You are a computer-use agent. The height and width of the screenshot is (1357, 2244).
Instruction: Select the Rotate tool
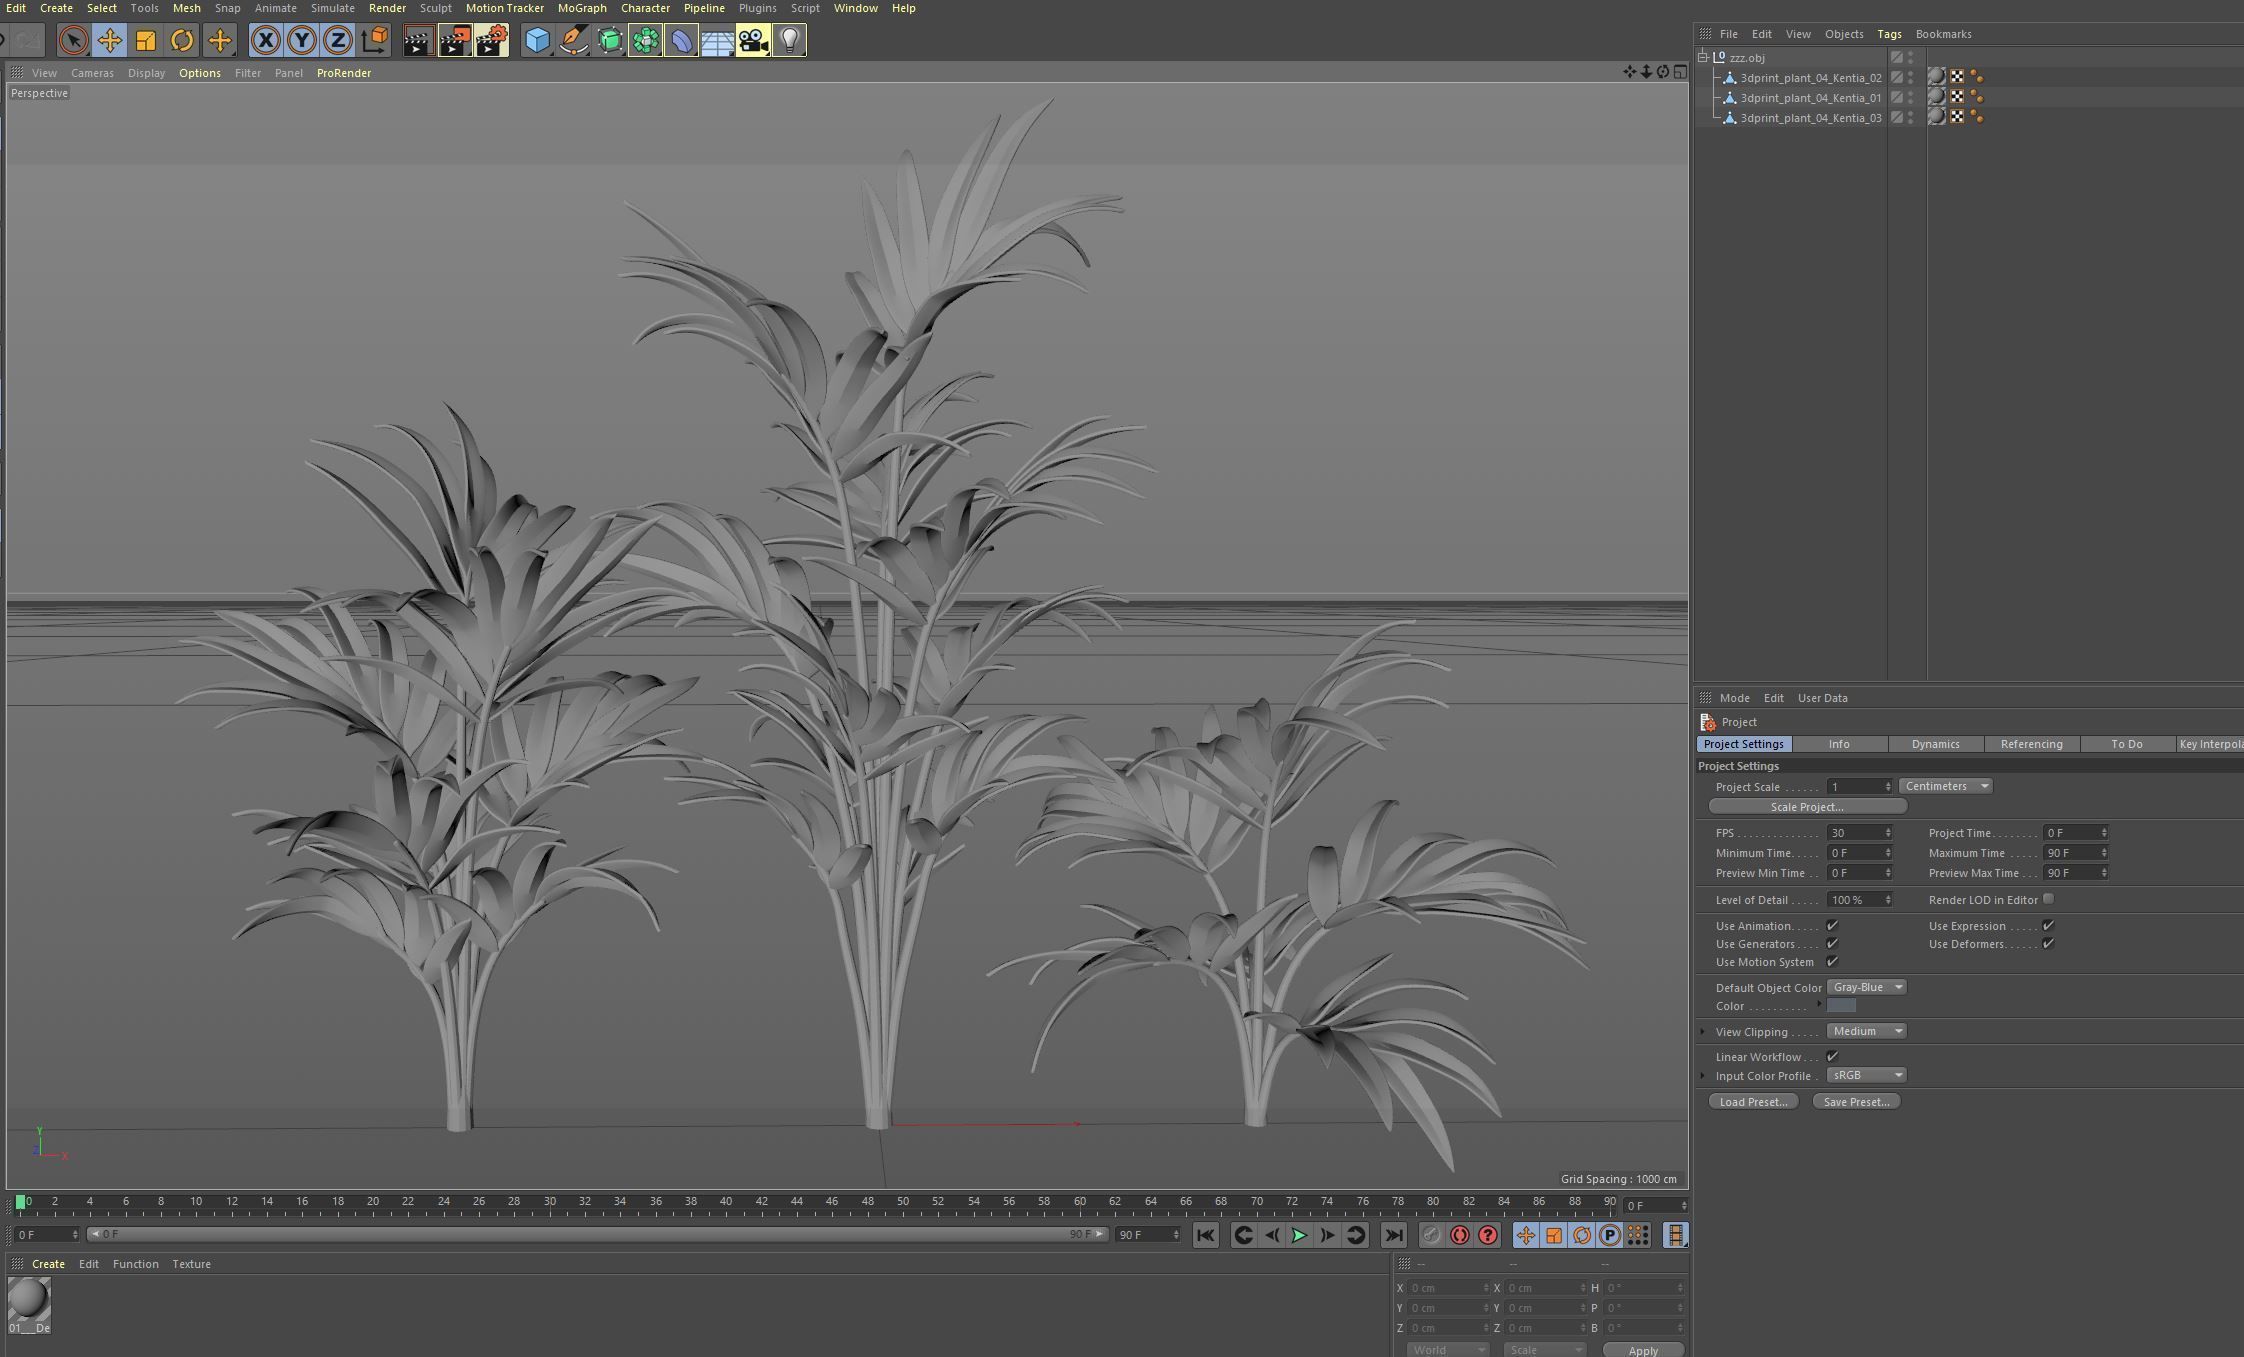click(182, 40)
